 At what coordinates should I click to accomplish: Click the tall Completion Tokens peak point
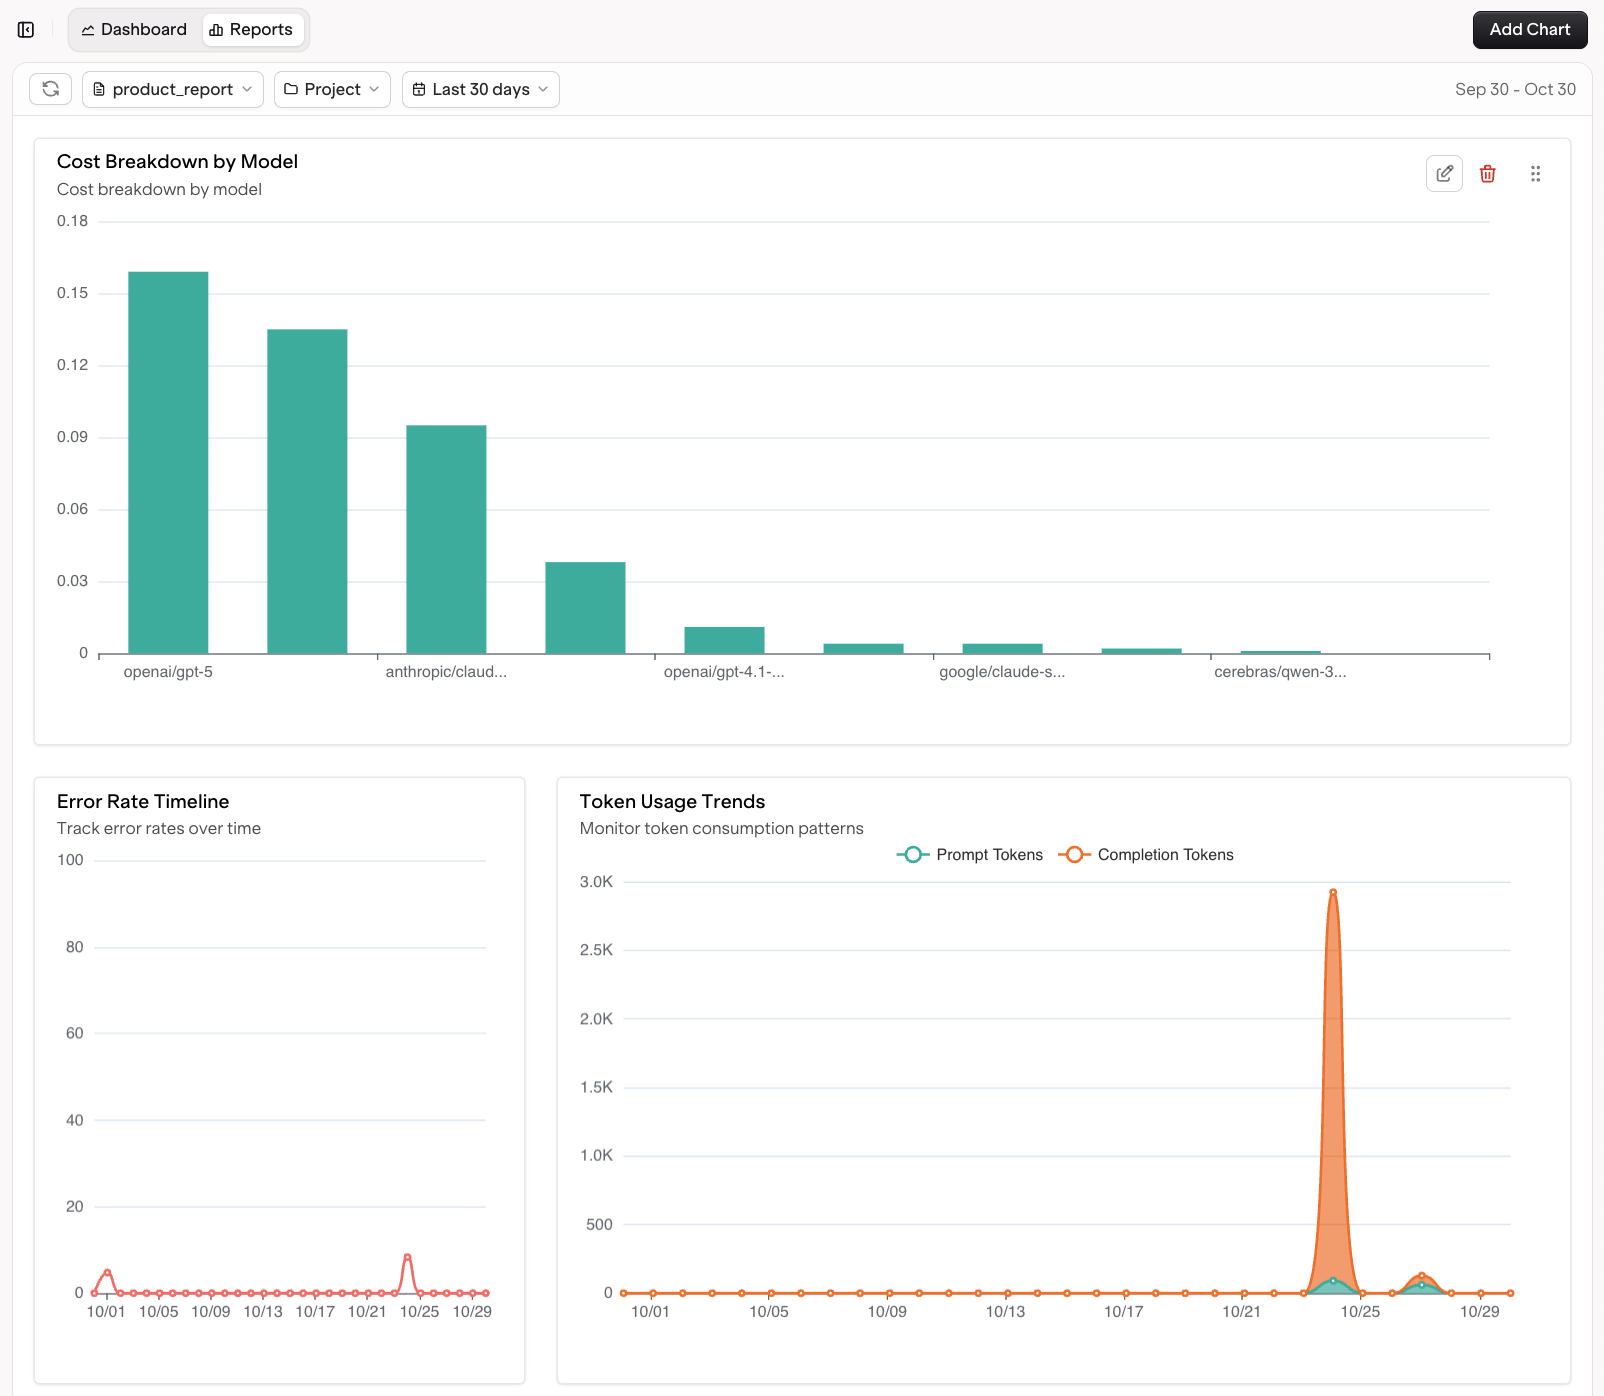1333,892
